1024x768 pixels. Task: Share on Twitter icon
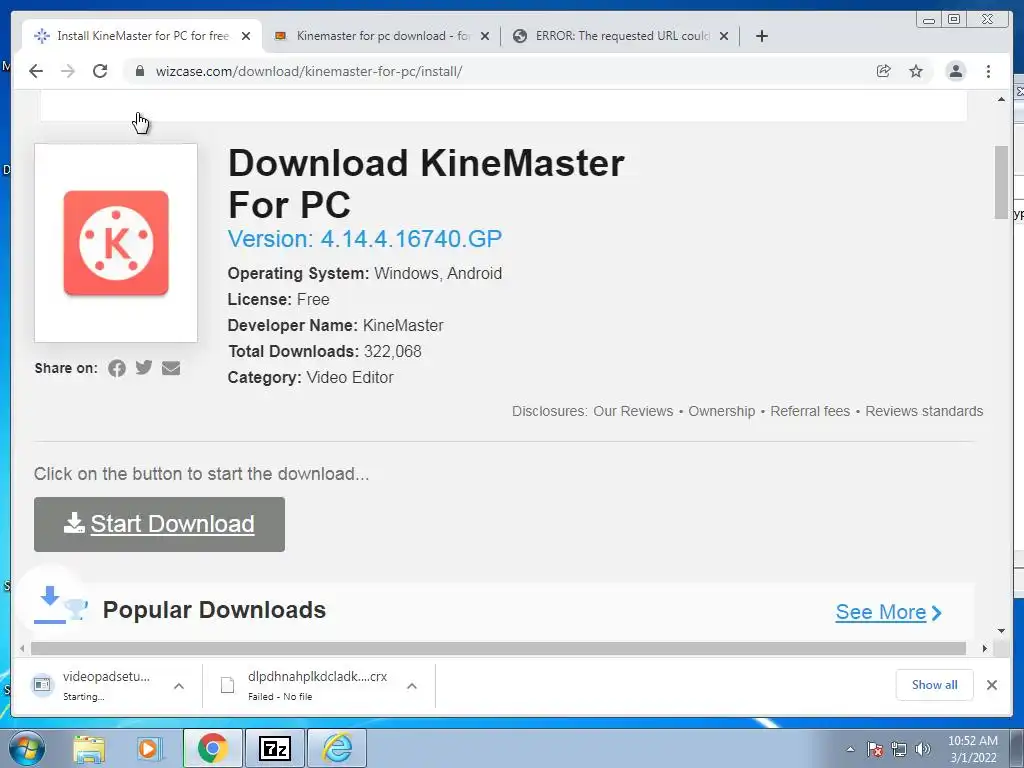[x=144, y=368]
